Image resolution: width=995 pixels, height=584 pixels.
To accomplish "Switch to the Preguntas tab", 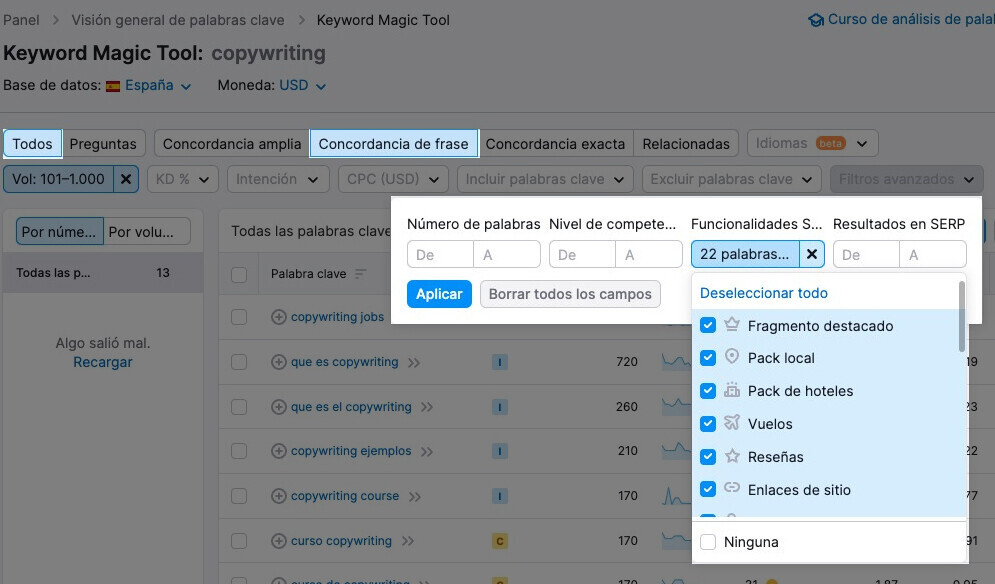I will (103, 144).
